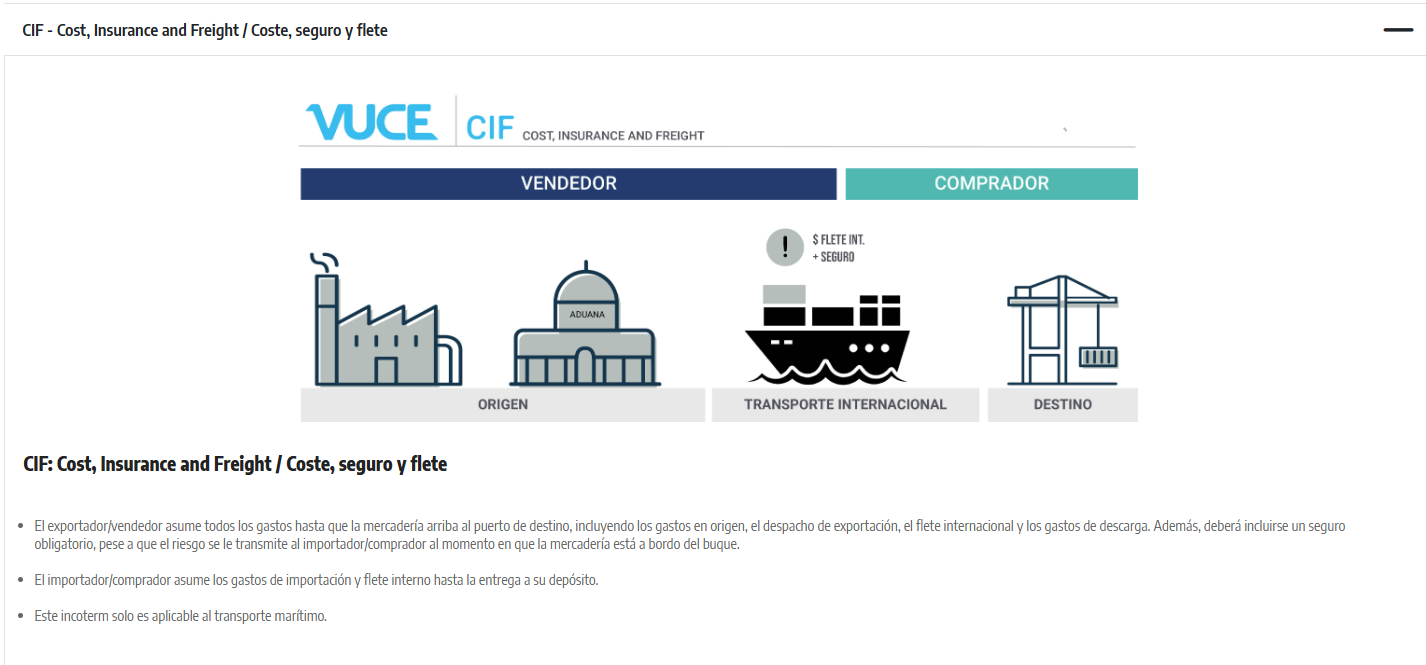Click the VUCE logo
The width and height of the screenshot is (1426, 665).
pos(371,122)
